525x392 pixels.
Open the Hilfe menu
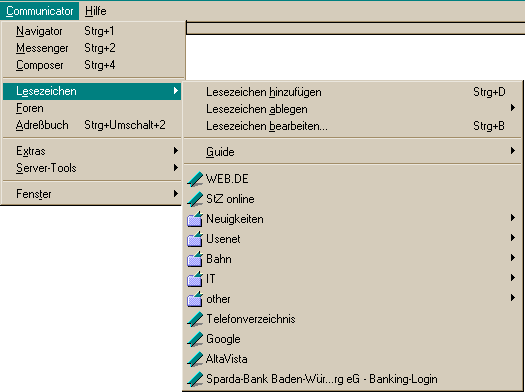click(96, 11)
